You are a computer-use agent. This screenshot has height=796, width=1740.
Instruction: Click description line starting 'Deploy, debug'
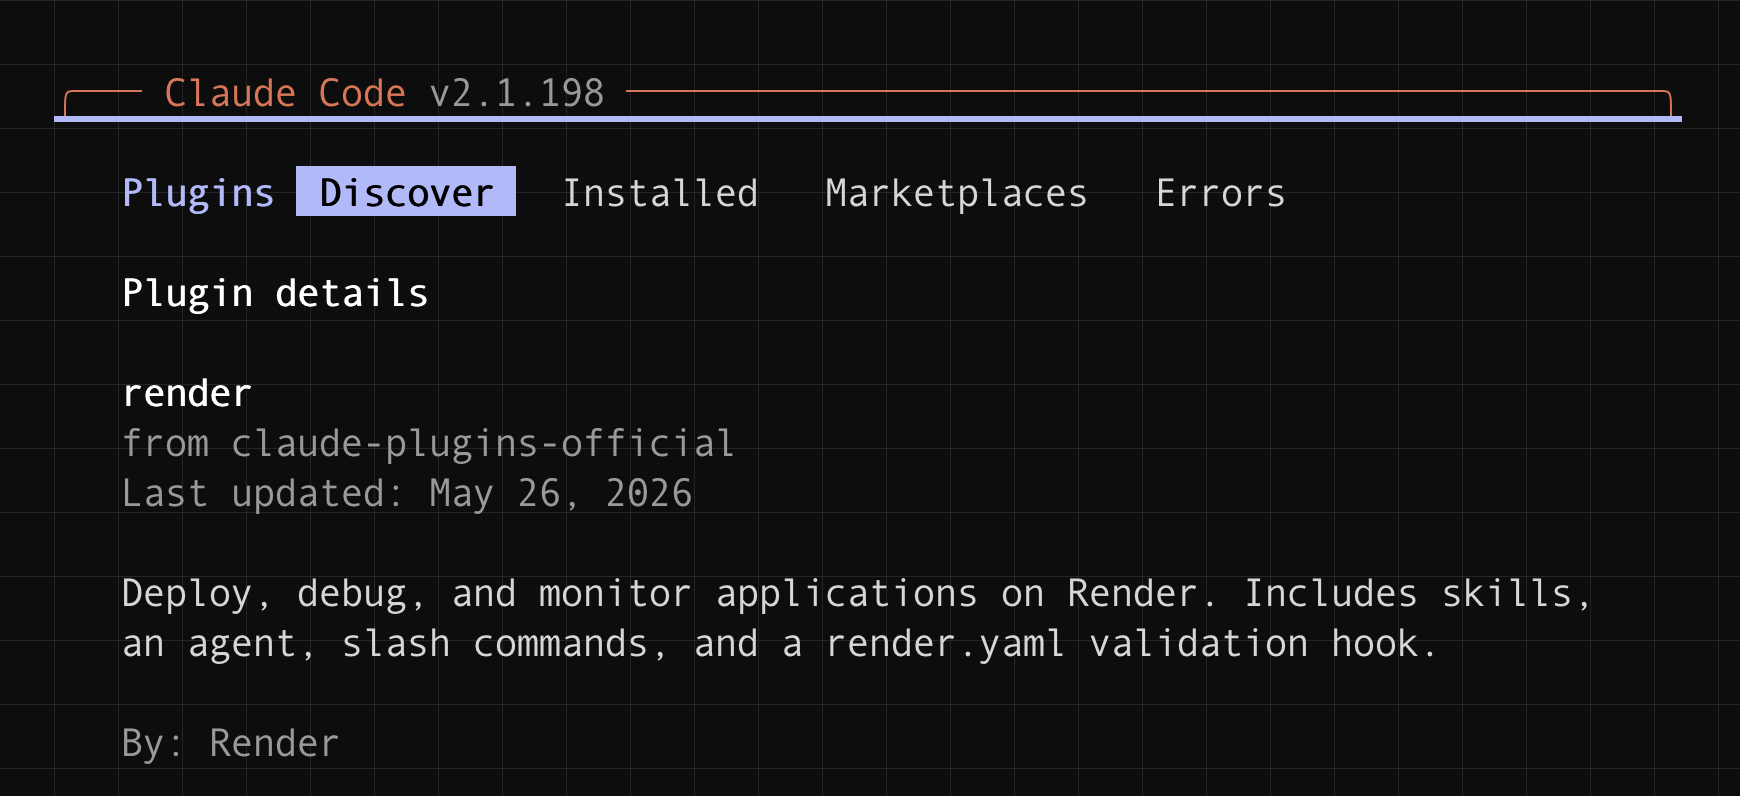tap(857, 593)
